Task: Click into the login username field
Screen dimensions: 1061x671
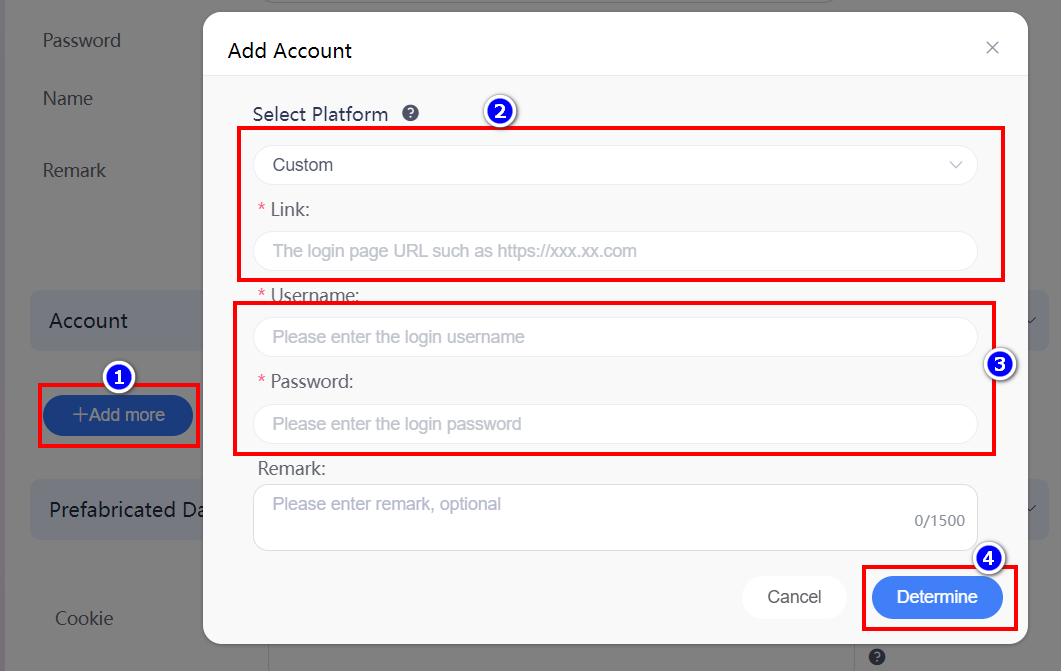Action: click(615, 337)
